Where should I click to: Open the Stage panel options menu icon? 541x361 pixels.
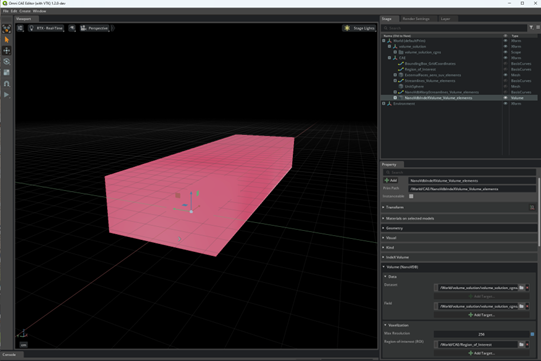pyautogui.click(x=538, y=28)
